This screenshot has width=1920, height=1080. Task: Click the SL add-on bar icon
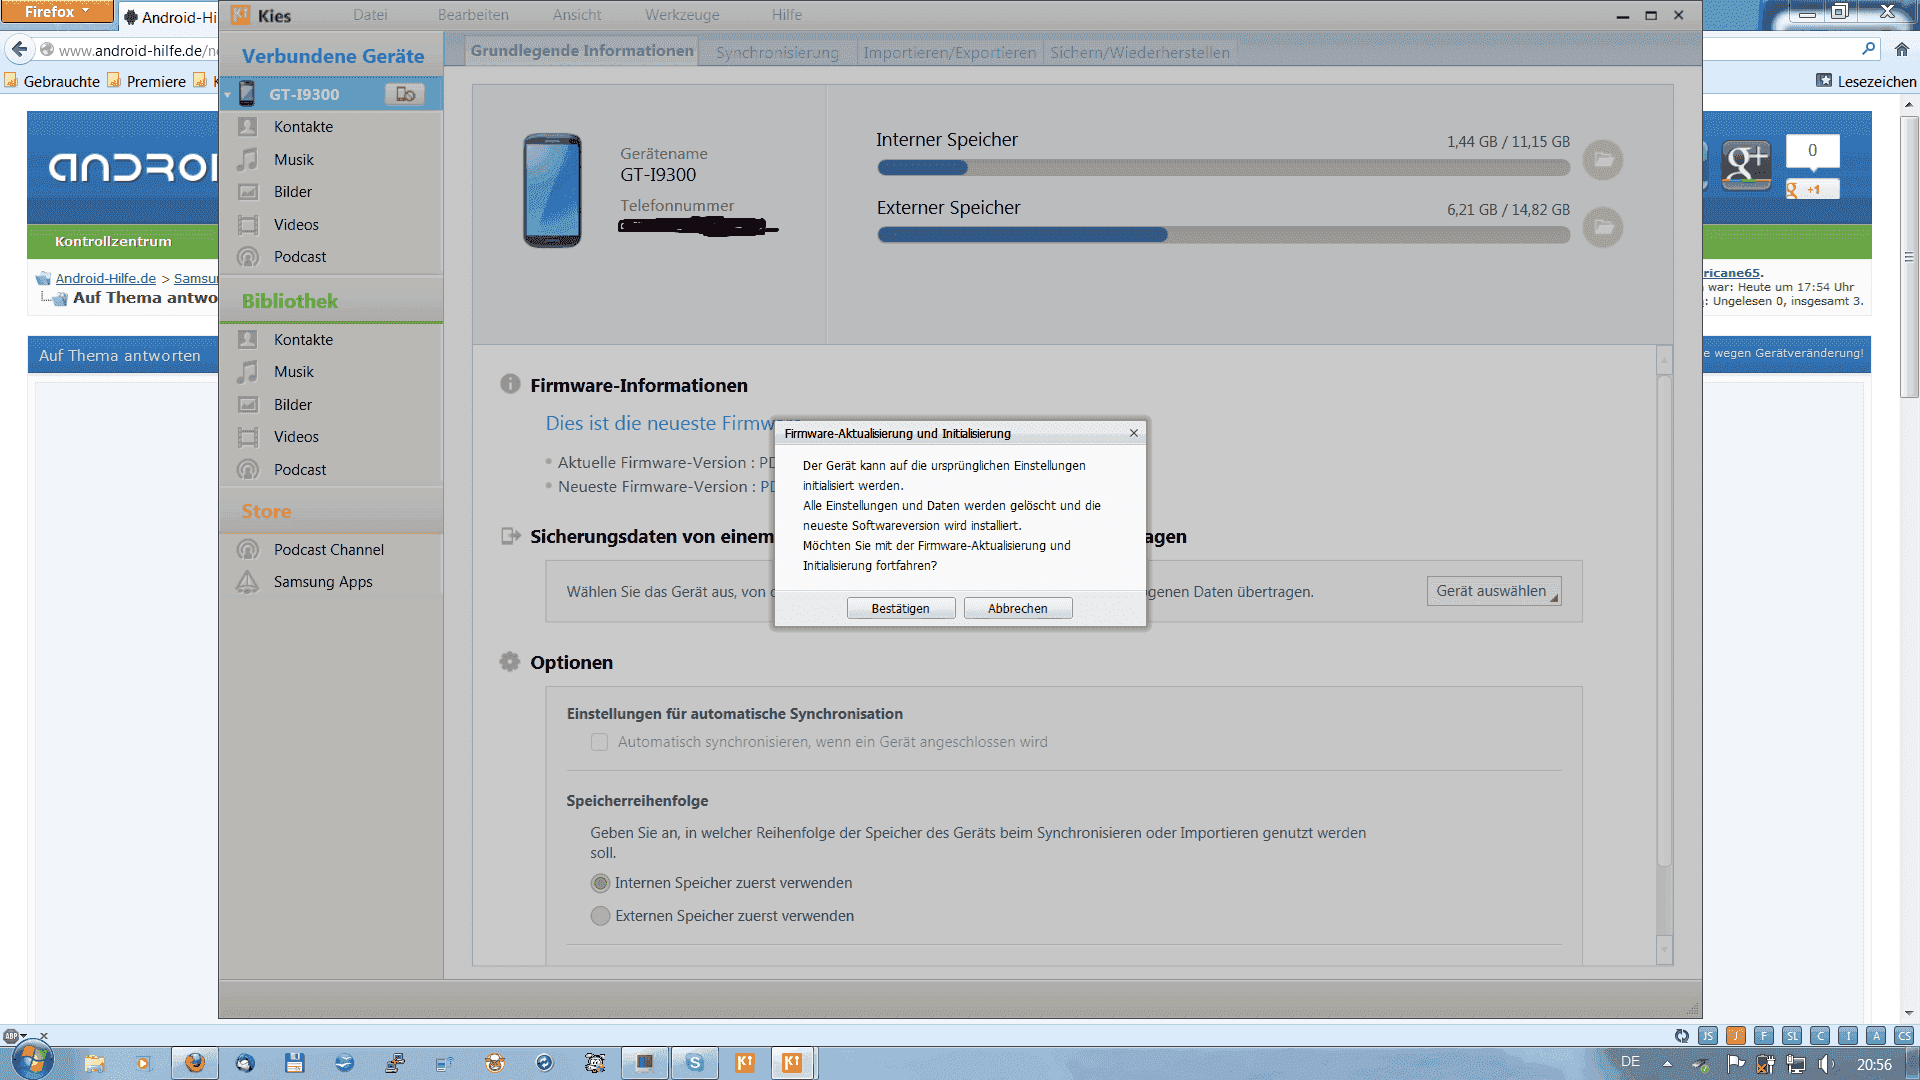[x=1792, y=1036]
